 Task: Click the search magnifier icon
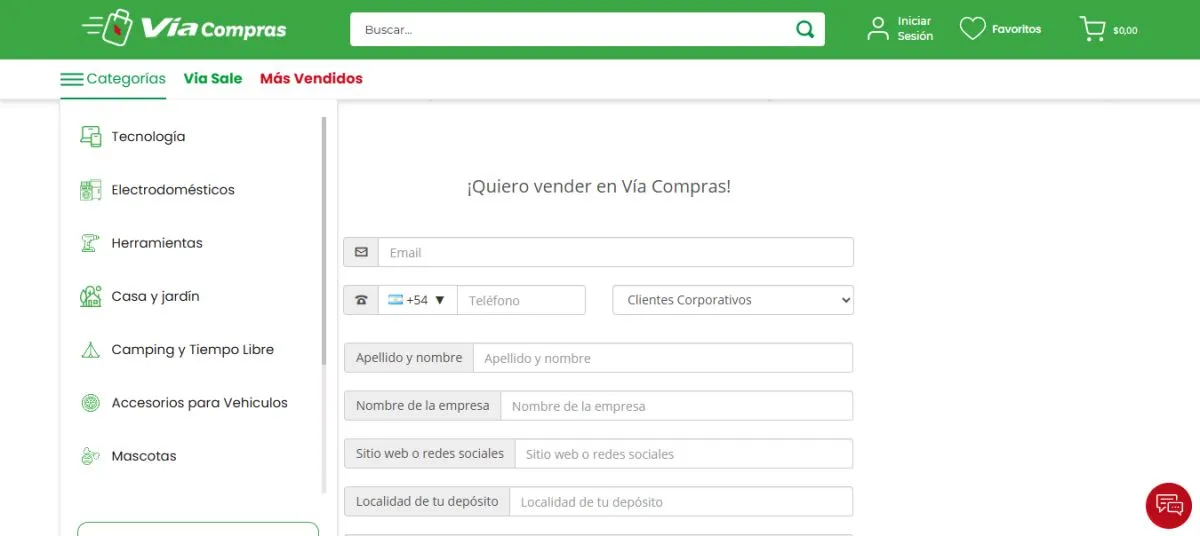804,29
